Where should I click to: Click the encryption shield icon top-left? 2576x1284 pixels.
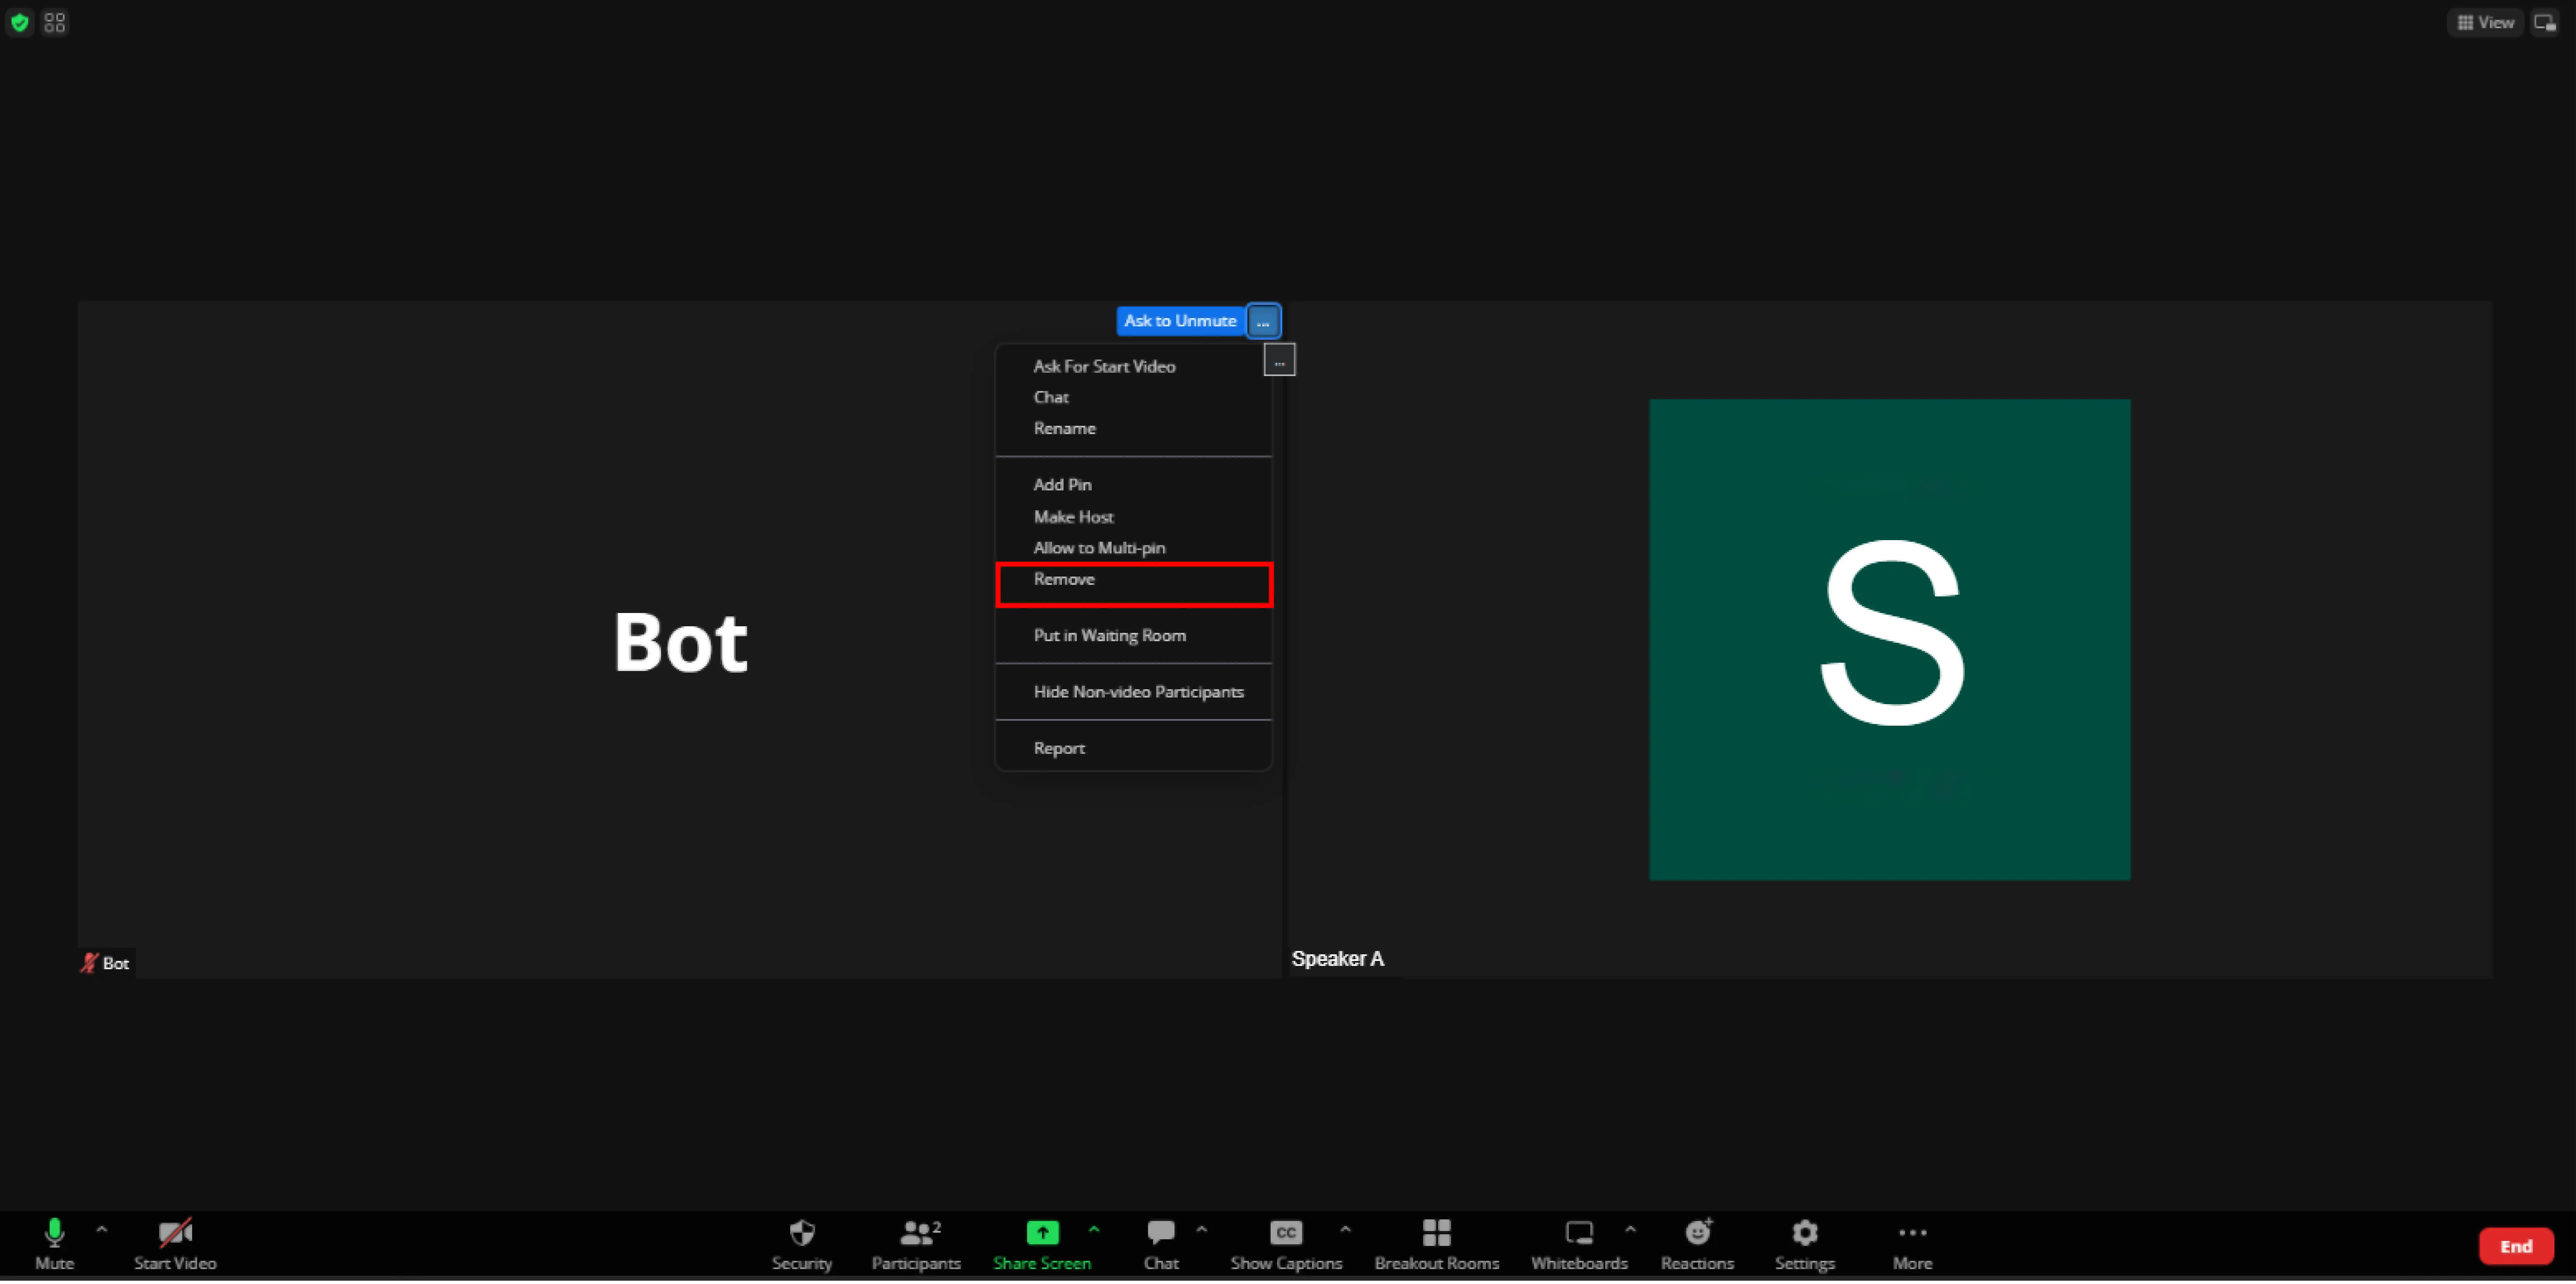point(20,22)
